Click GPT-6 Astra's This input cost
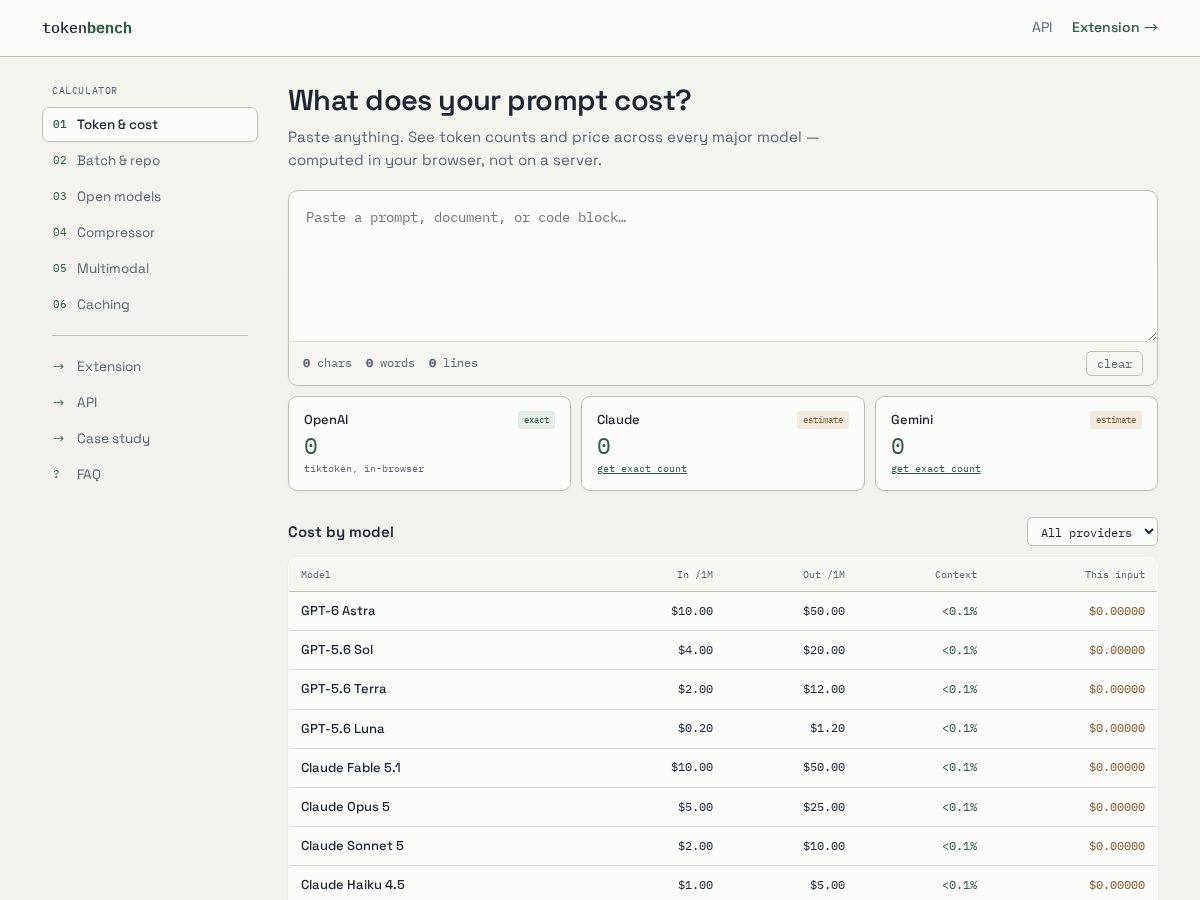 coord(1117,611)
